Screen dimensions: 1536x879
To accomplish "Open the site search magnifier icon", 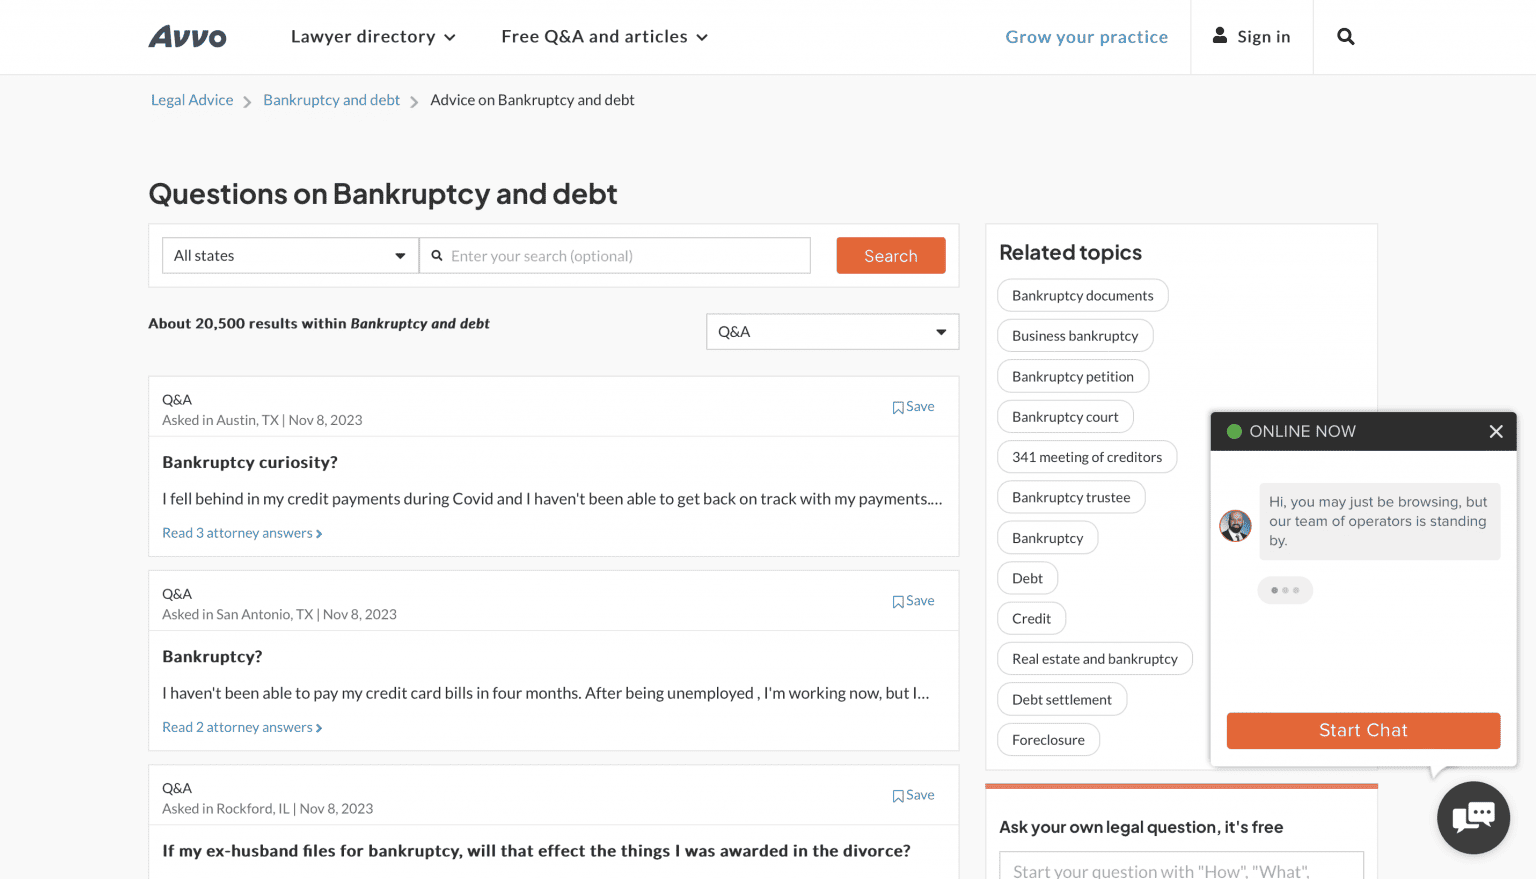I will (x=1346, y=37).
